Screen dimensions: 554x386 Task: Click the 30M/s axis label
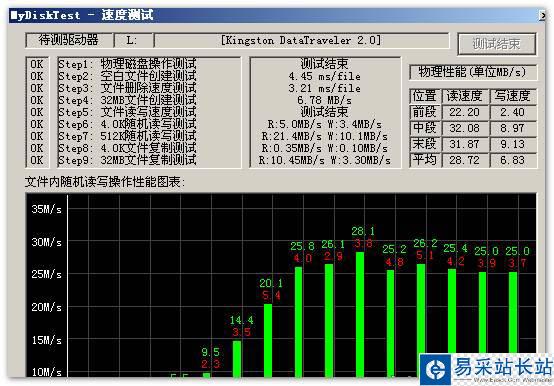pyautogui.click(x=47, y=242)
